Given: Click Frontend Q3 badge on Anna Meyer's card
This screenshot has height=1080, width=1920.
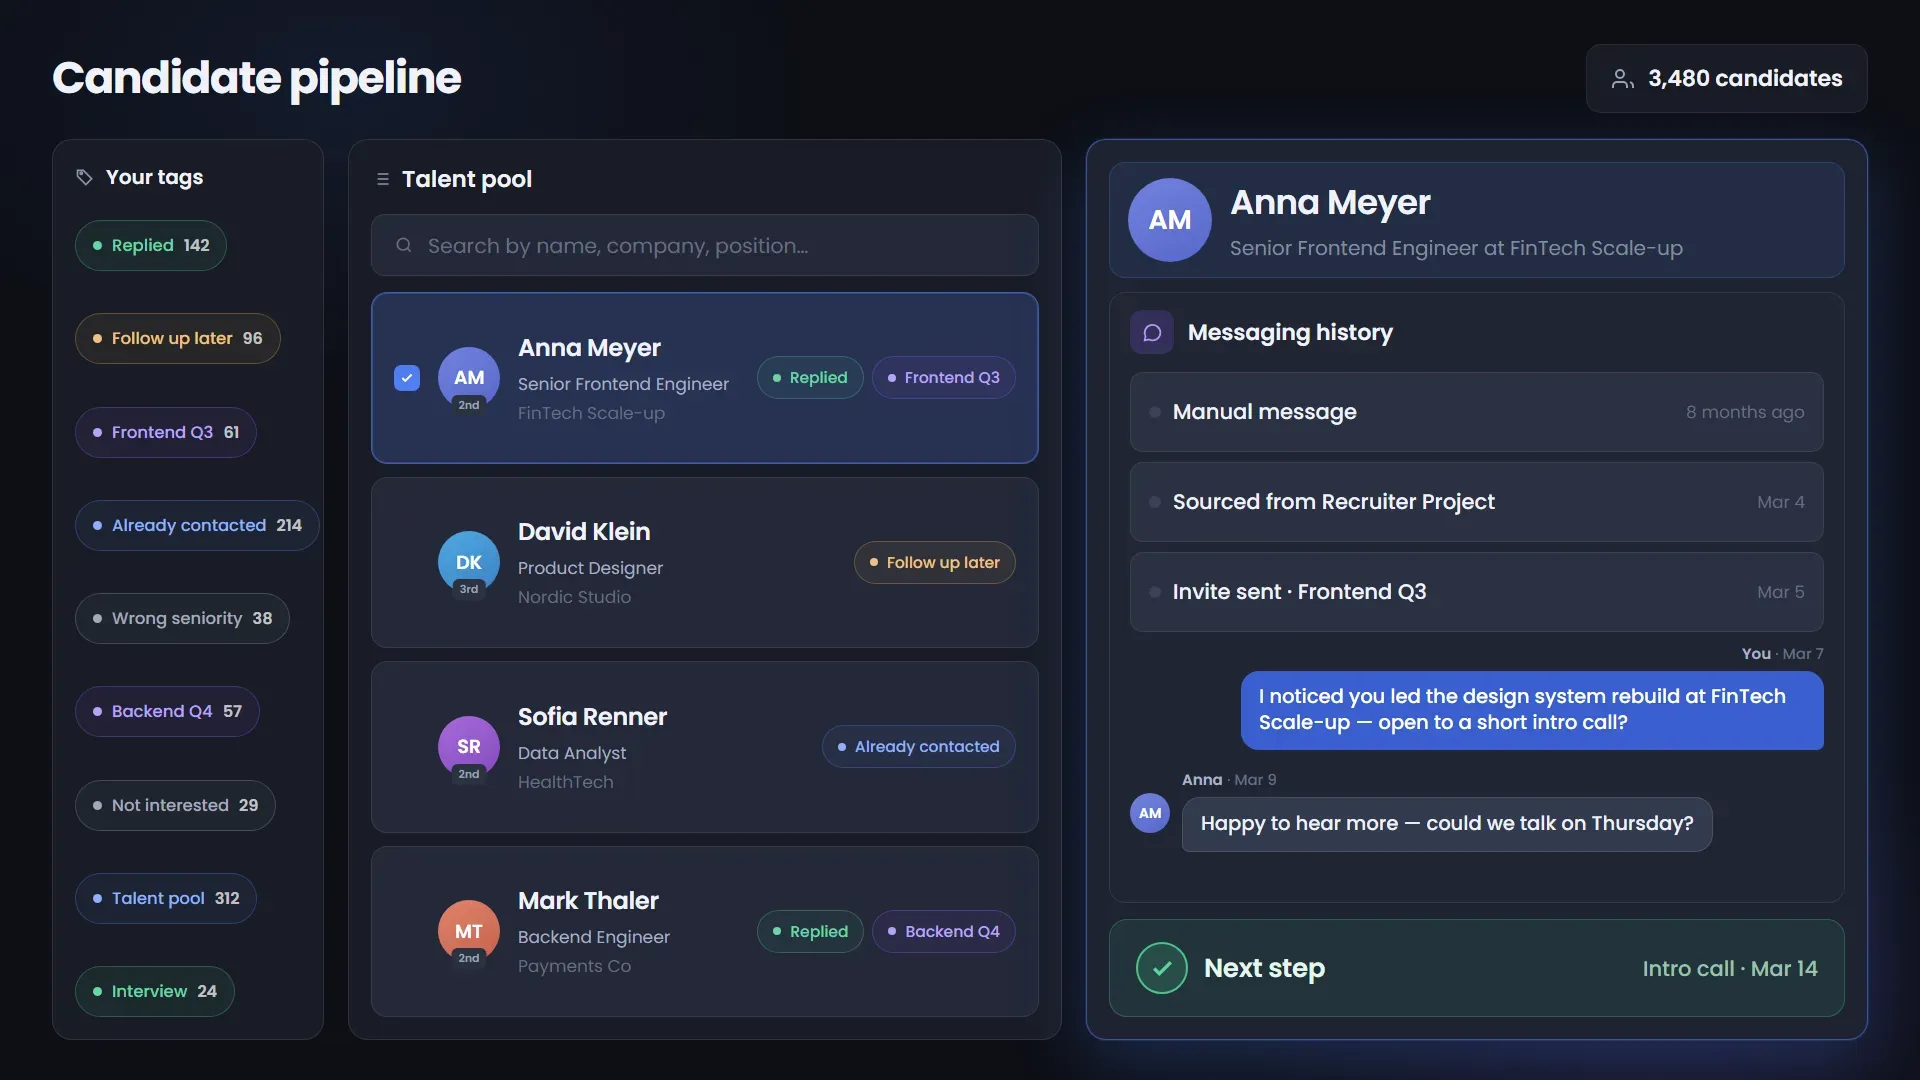Looking at the screenshot, I should click(944, 378).
